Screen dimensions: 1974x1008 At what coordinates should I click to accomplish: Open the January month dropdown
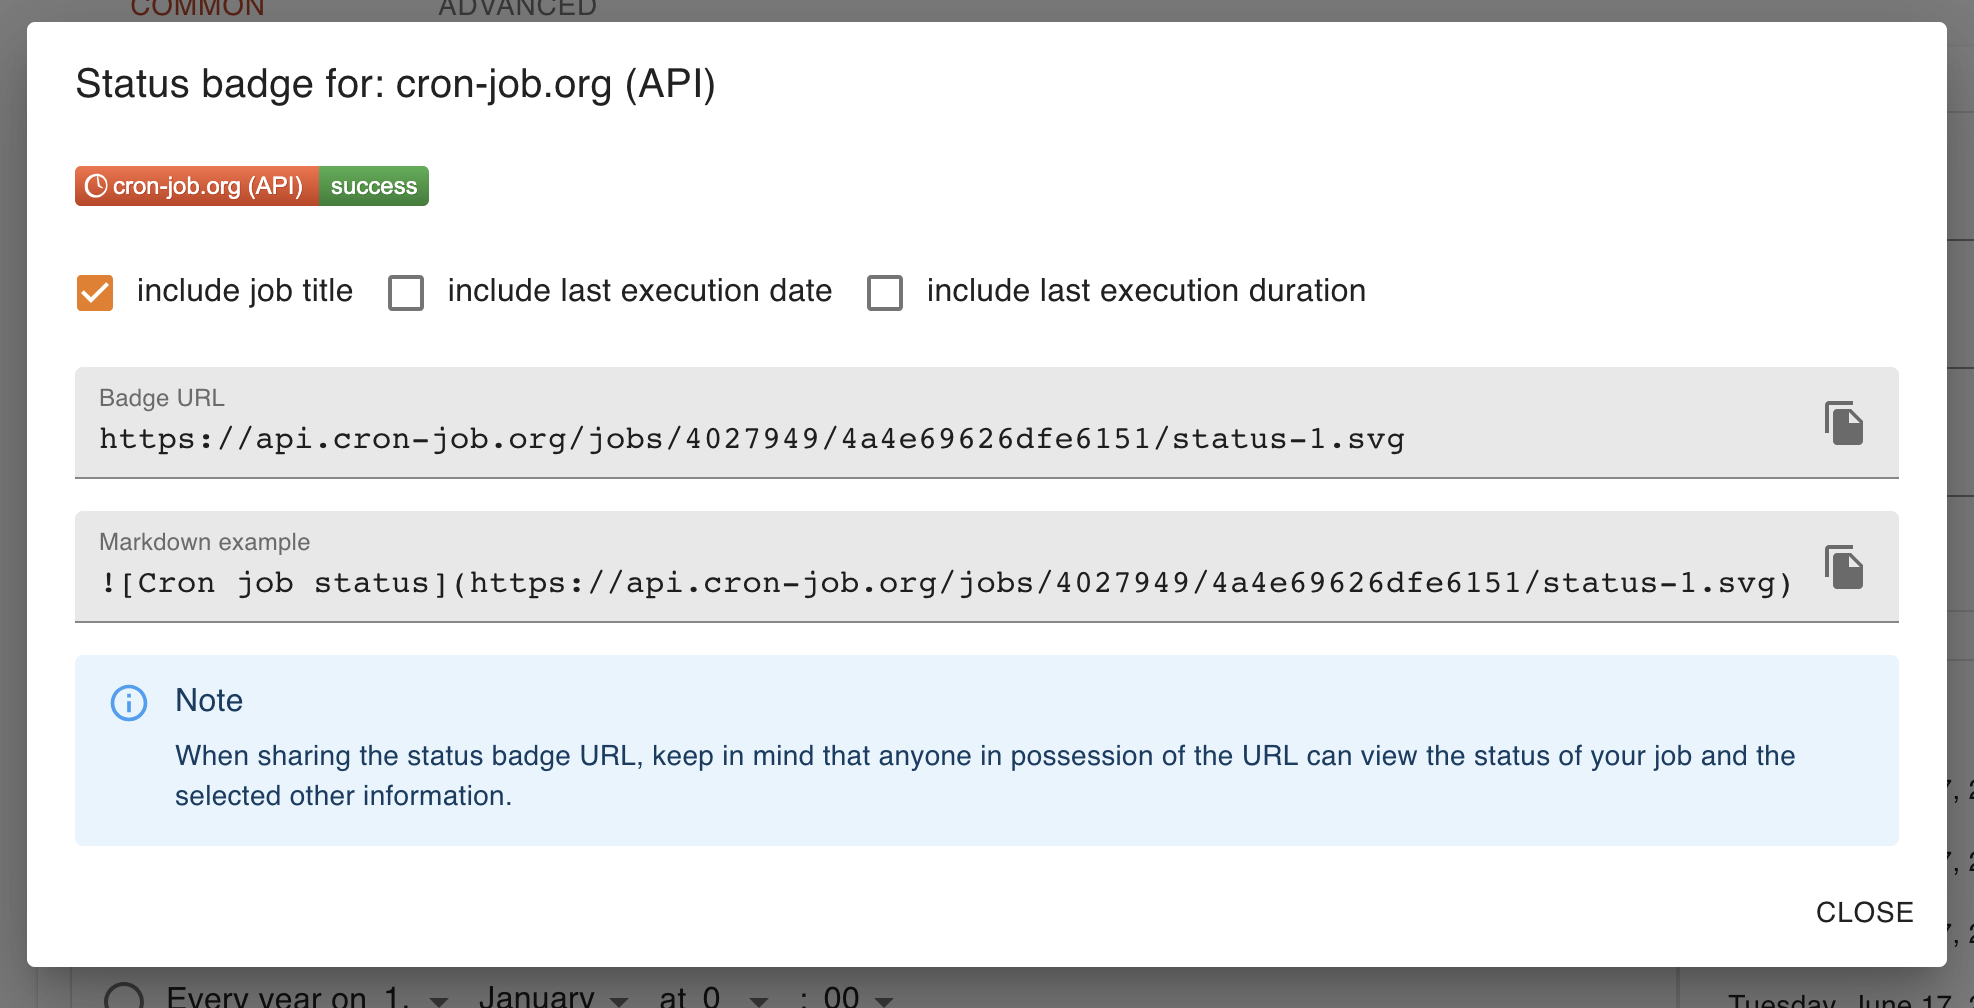pyautogui.click(x=554, y=997)
